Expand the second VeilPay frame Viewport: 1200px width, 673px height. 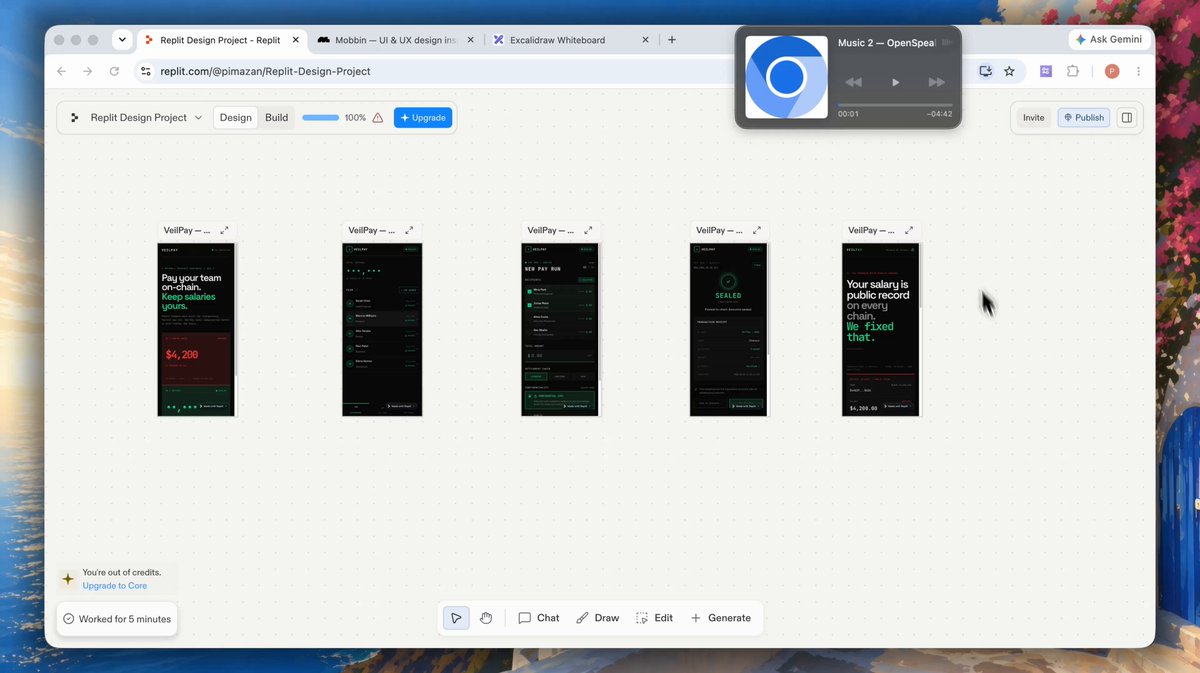[x=408, y=230]
